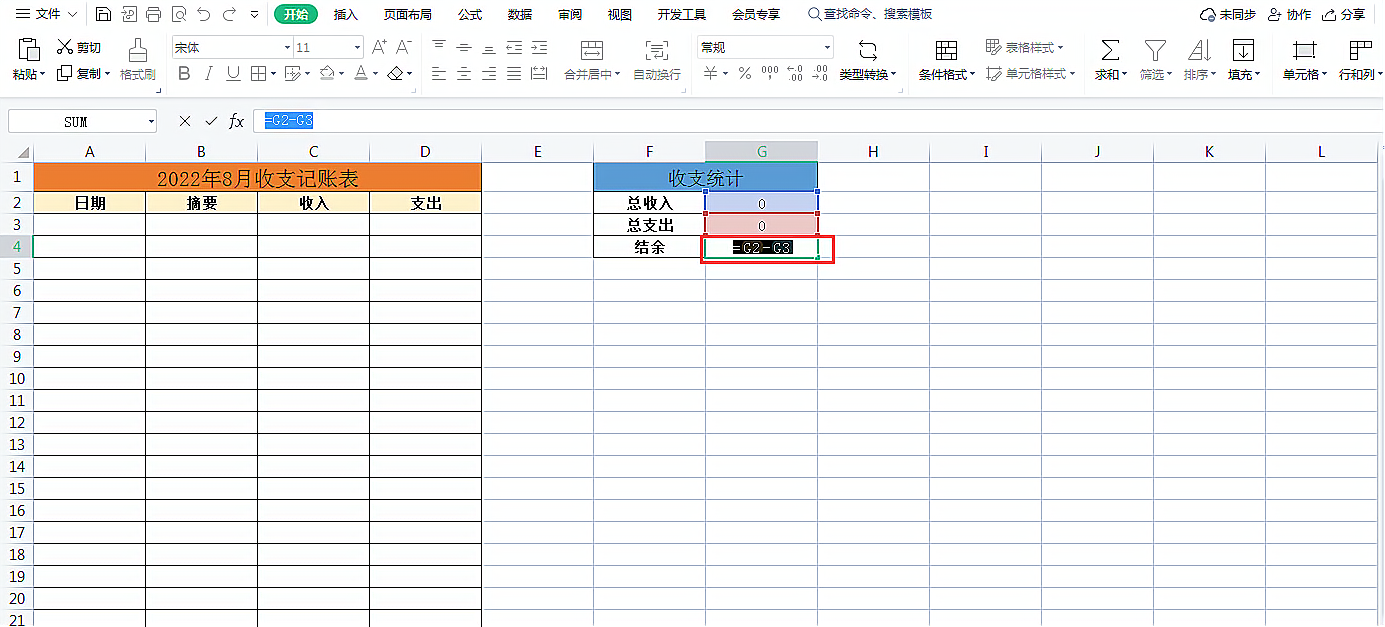Switch to the Insert (插入) tab
This screenshot has width=1385, height=627.
pos(346,14)
